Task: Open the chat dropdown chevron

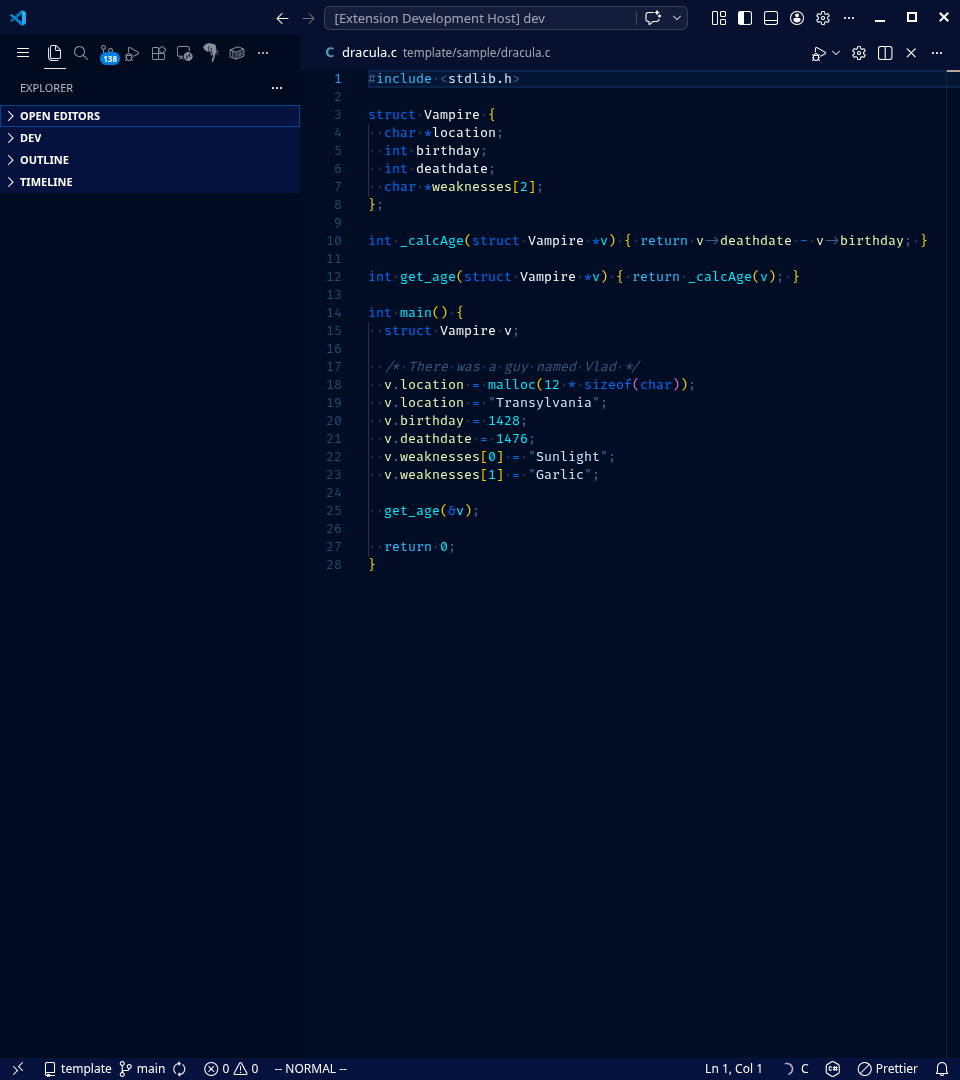Action: 677,19
